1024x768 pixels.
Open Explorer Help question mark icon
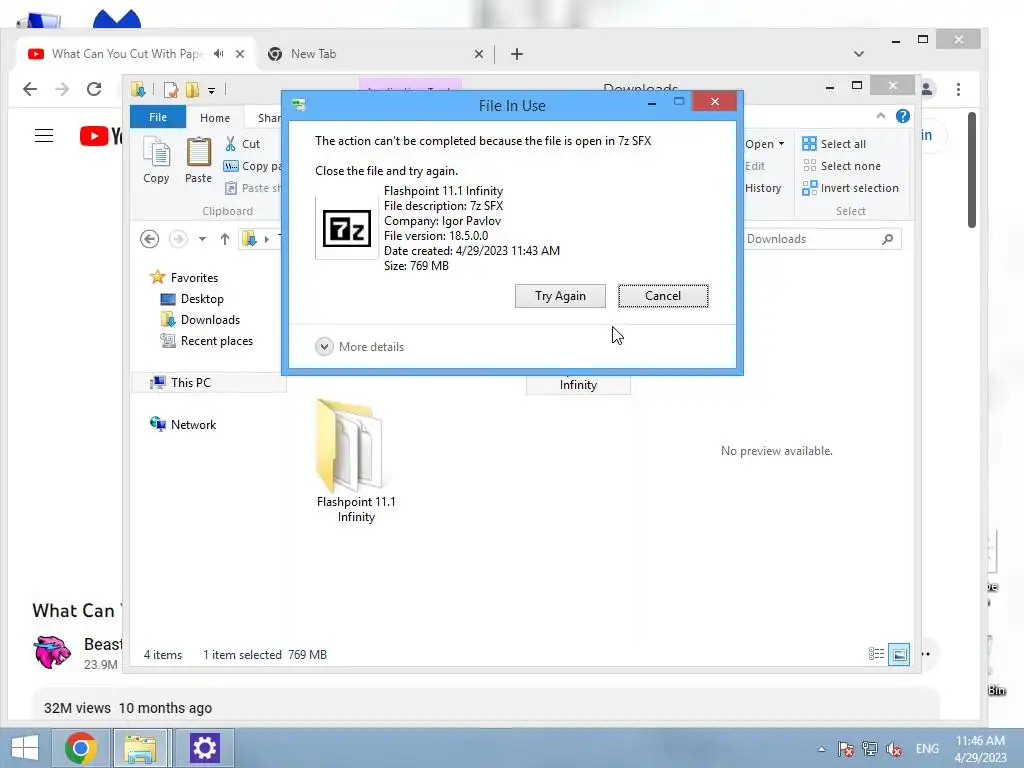[903, 116]
